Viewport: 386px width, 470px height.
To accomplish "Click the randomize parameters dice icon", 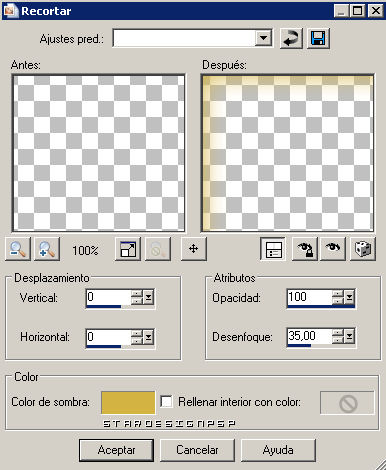I will click(363, 249).
